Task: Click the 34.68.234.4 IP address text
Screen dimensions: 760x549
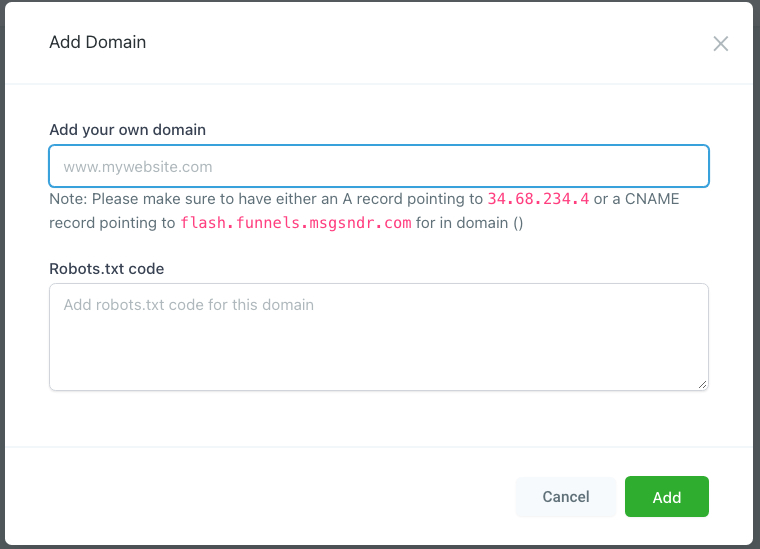Action: click(x=538, y=199)
